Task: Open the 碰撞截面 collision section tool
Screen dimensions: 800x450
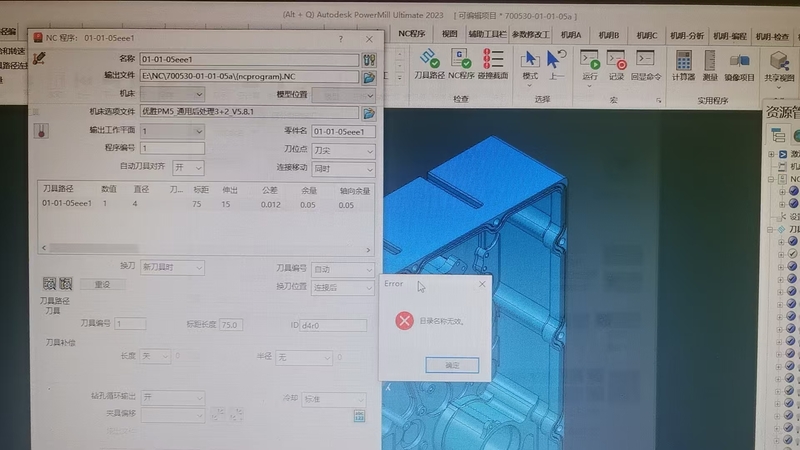Action: (492, 59)
